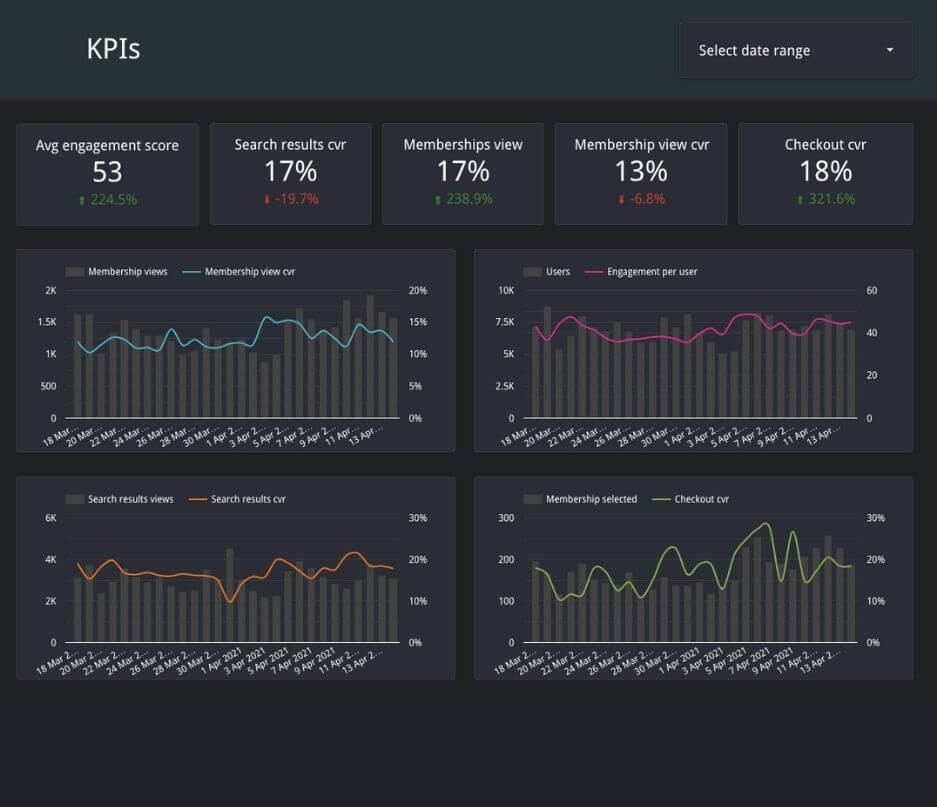
Task: Click the 9 Apr 2021 label on checkout chart
Action: (773, 661)
